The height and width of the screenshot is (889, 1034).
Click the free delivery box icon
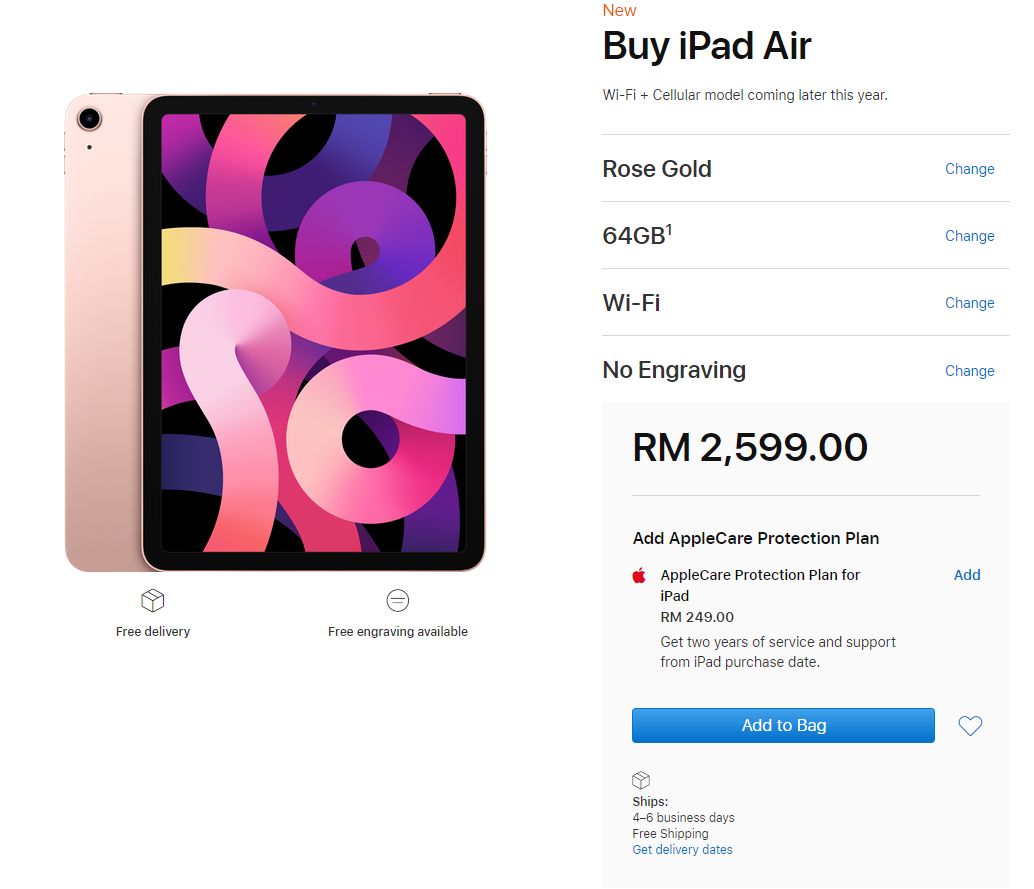(152, 600)
